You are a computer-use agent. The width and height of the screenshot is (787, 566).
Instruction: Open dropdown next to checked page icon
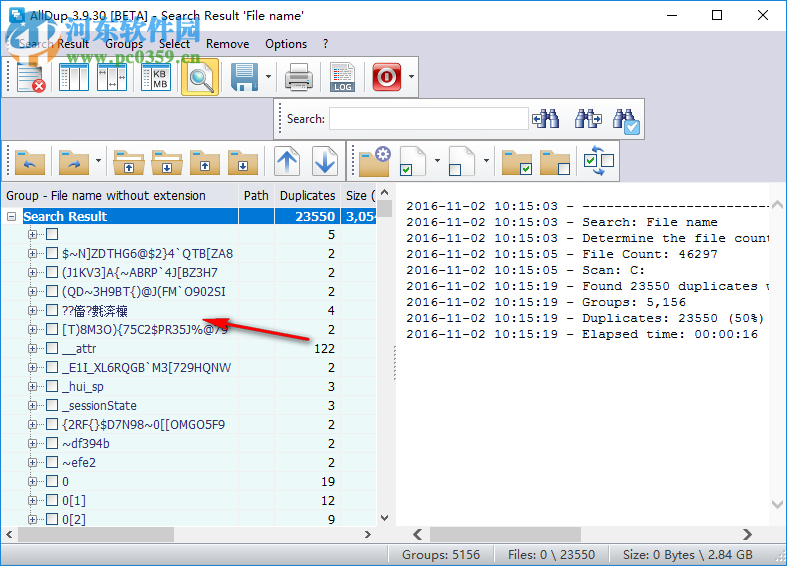tap(437, 161)
